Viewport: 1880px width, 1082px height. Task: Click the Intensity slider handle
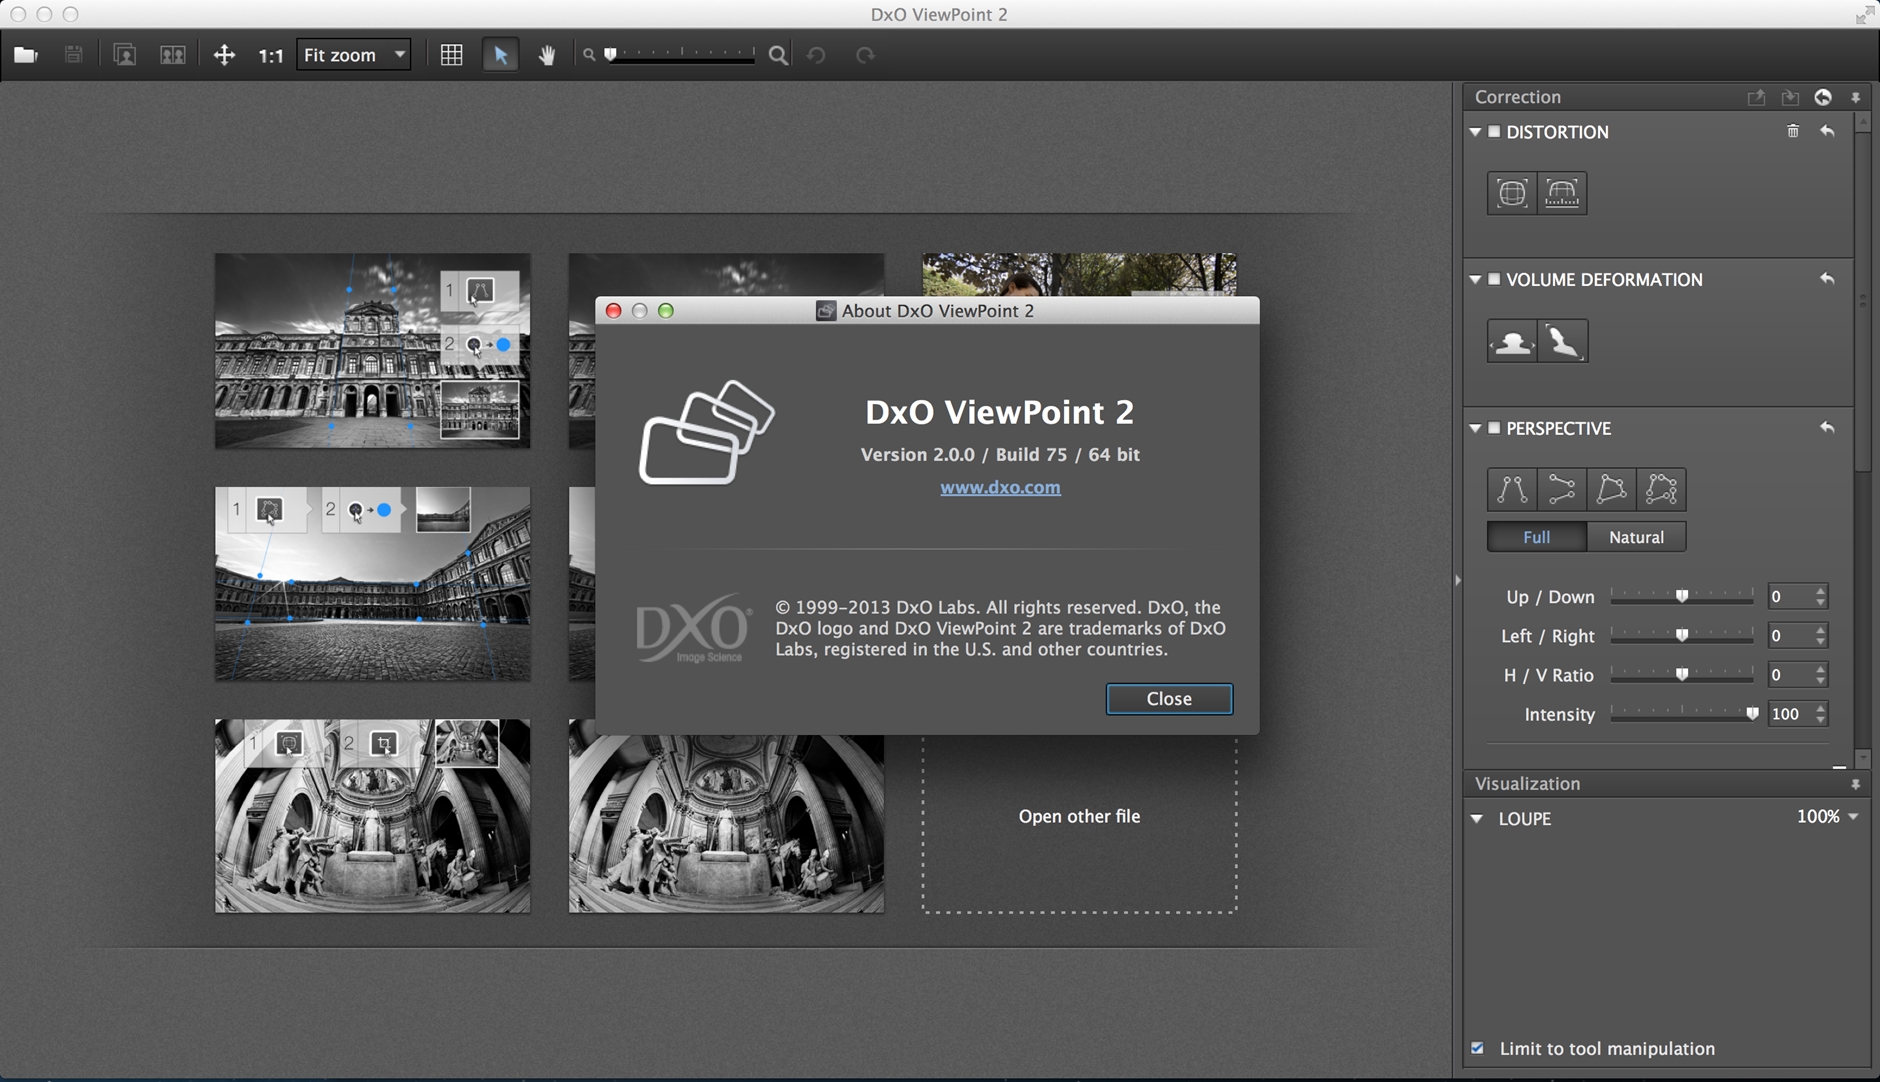tap(1752, 713)
